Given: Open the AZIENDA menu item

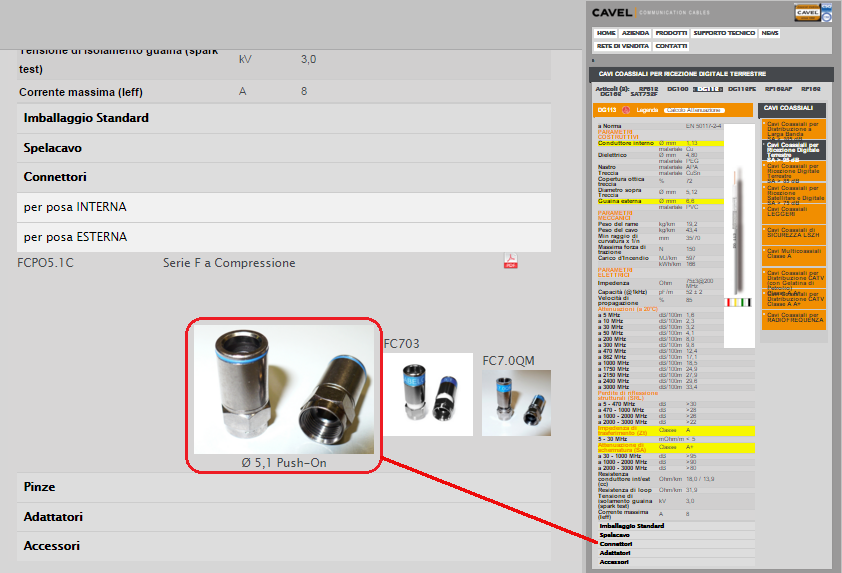Looking at the screenshot, I should 635,33.
